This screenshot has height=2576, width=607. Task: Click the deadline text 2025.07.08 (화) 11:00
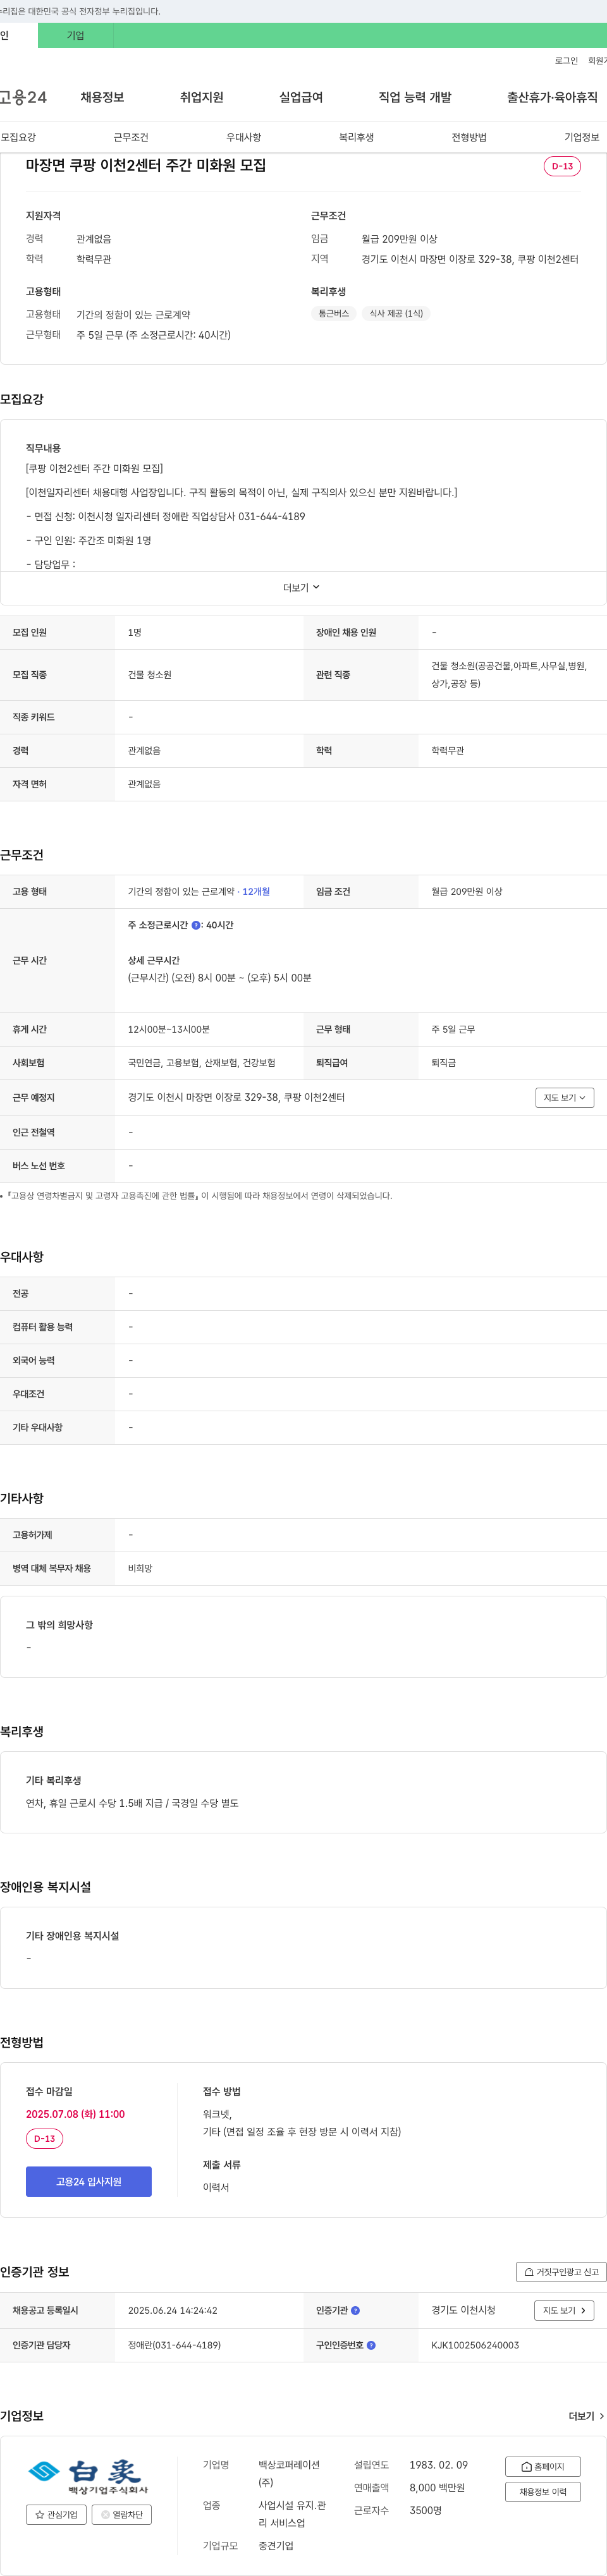pyautogui.click(x=75, y=2114)
